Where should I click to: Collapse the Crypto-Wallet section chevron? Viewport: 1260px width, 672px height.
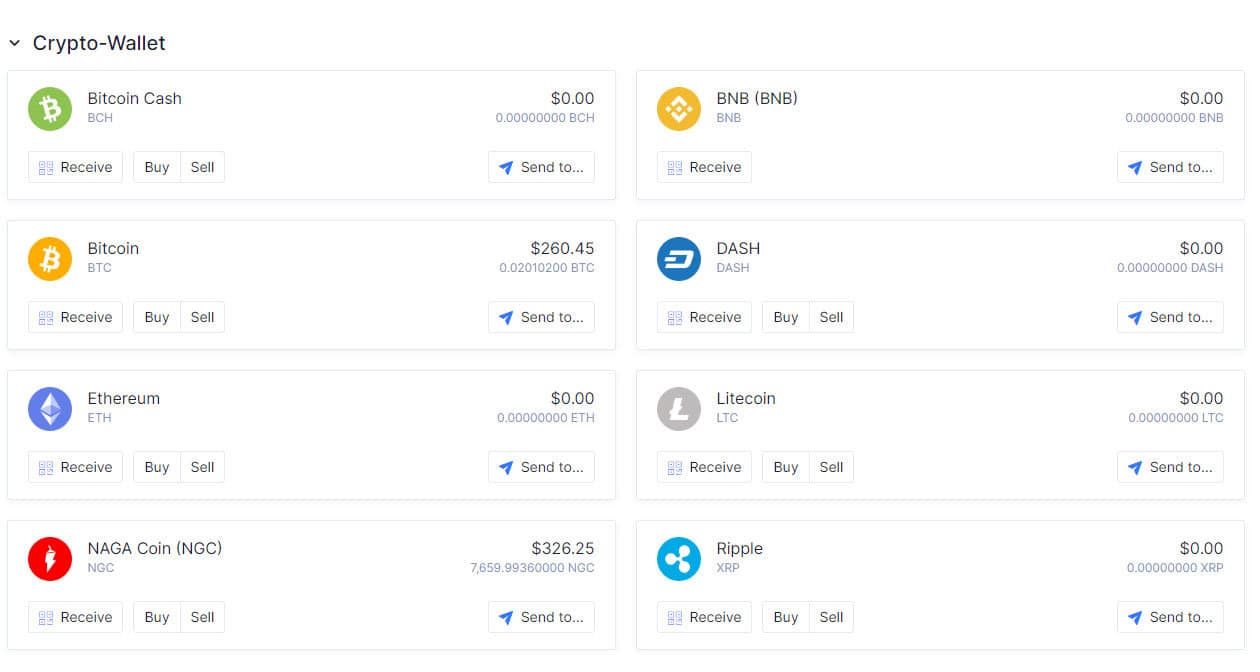point(14,43)
